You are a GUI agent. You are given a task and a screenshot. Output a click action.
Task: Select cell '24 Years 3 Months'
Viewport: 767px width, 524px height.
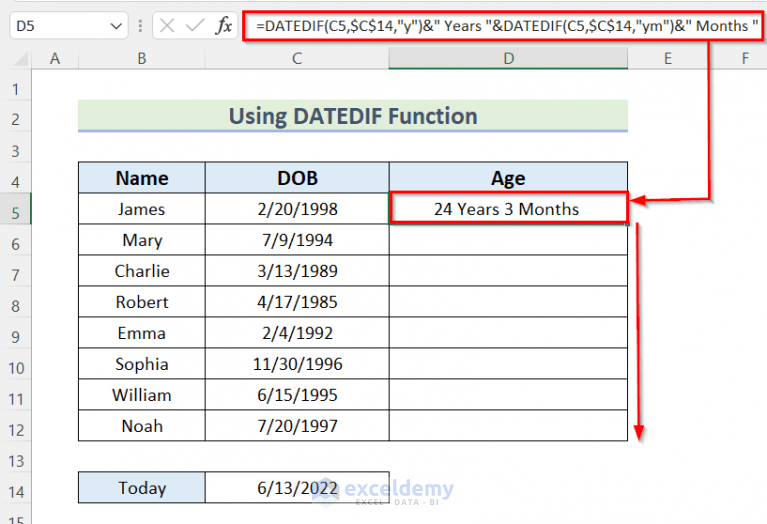tap(508, 209)
